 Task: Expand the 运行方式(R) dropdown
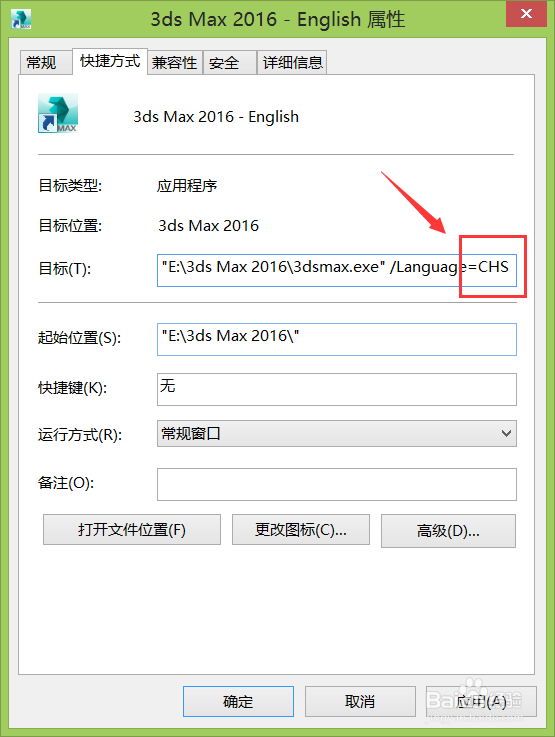click(336, 433)
